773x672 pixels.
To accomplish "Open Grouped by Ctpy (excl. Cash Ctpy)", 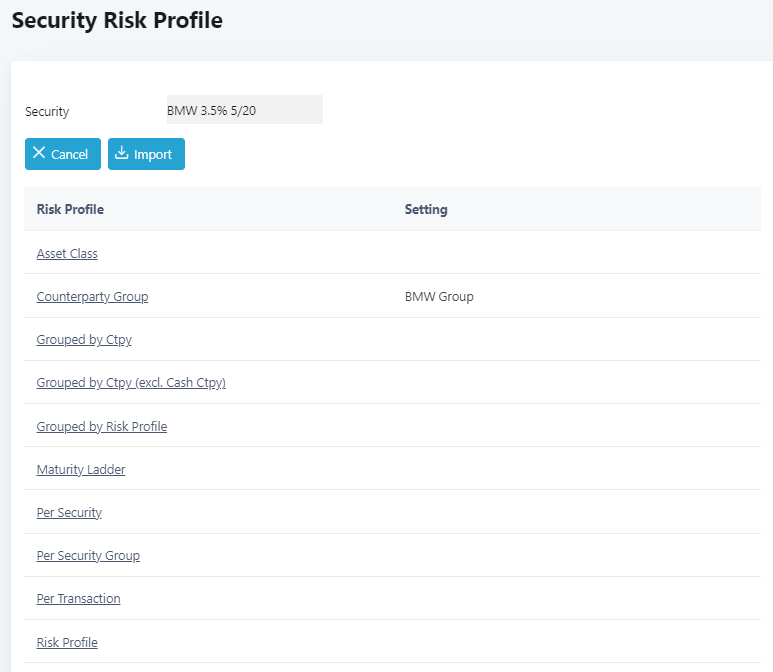I will [131, 383].
